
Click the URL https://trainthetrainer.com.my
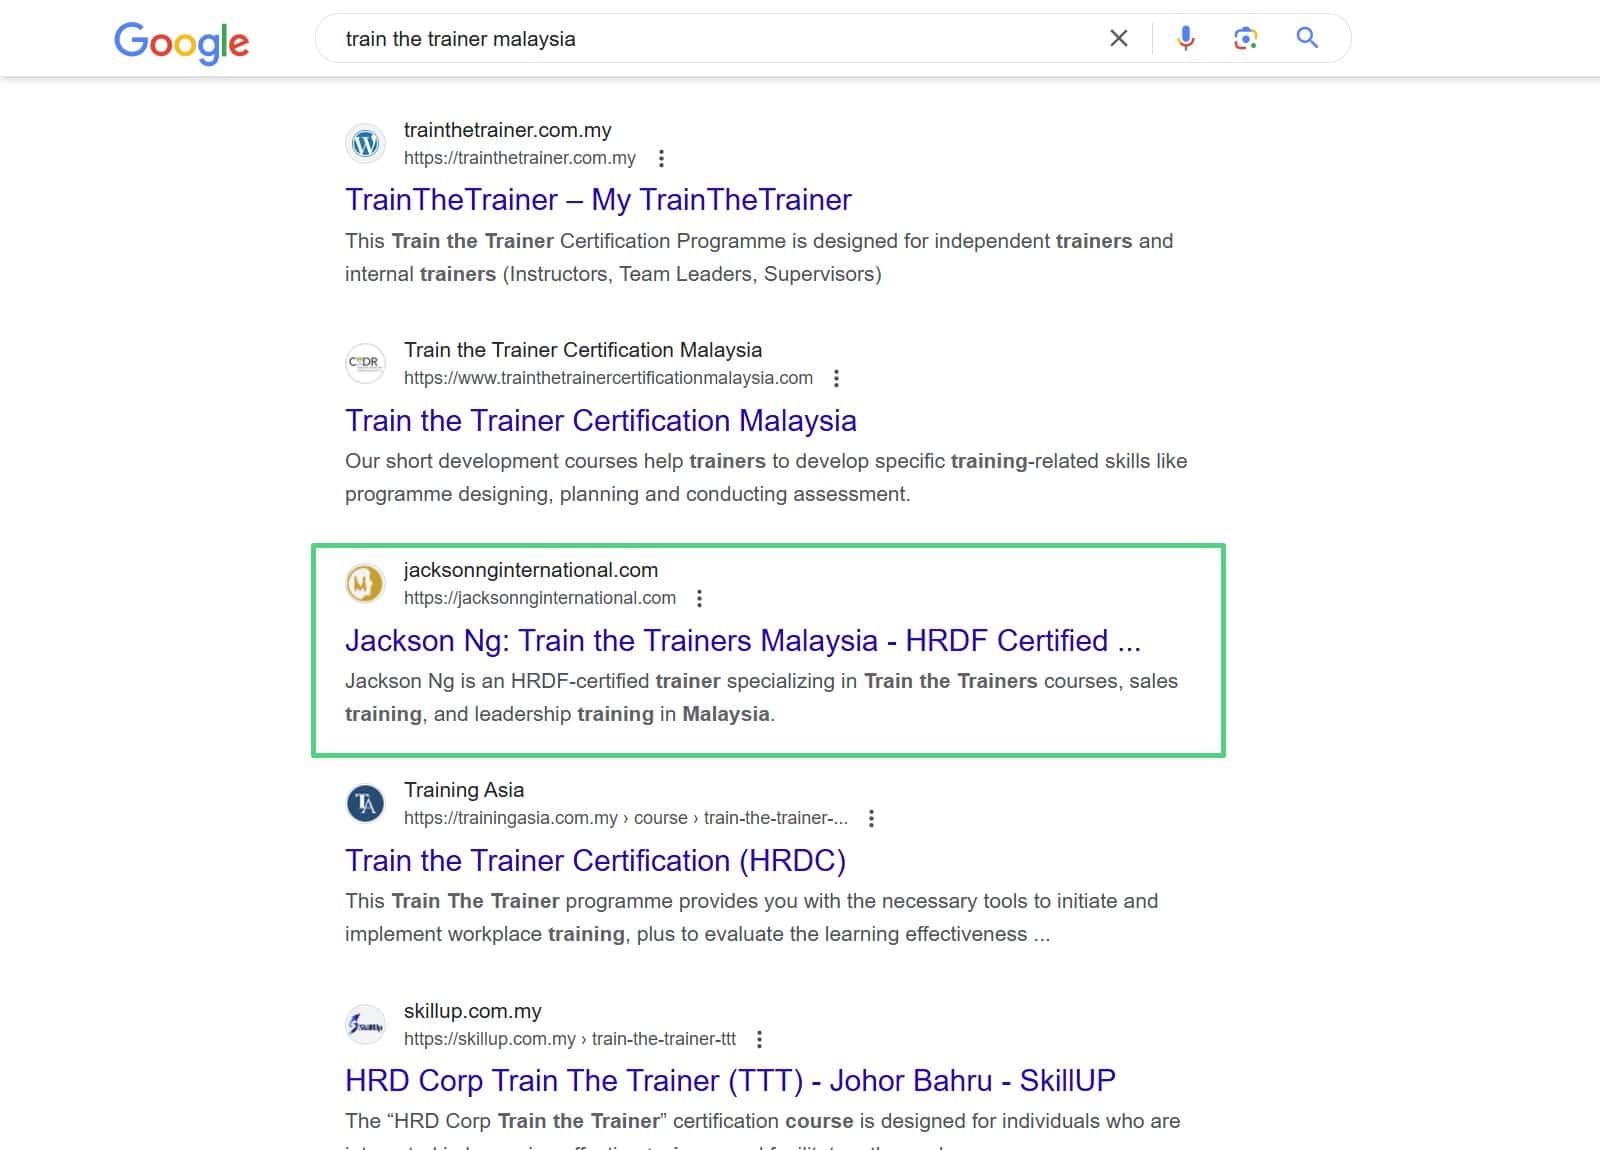(520, 158)
